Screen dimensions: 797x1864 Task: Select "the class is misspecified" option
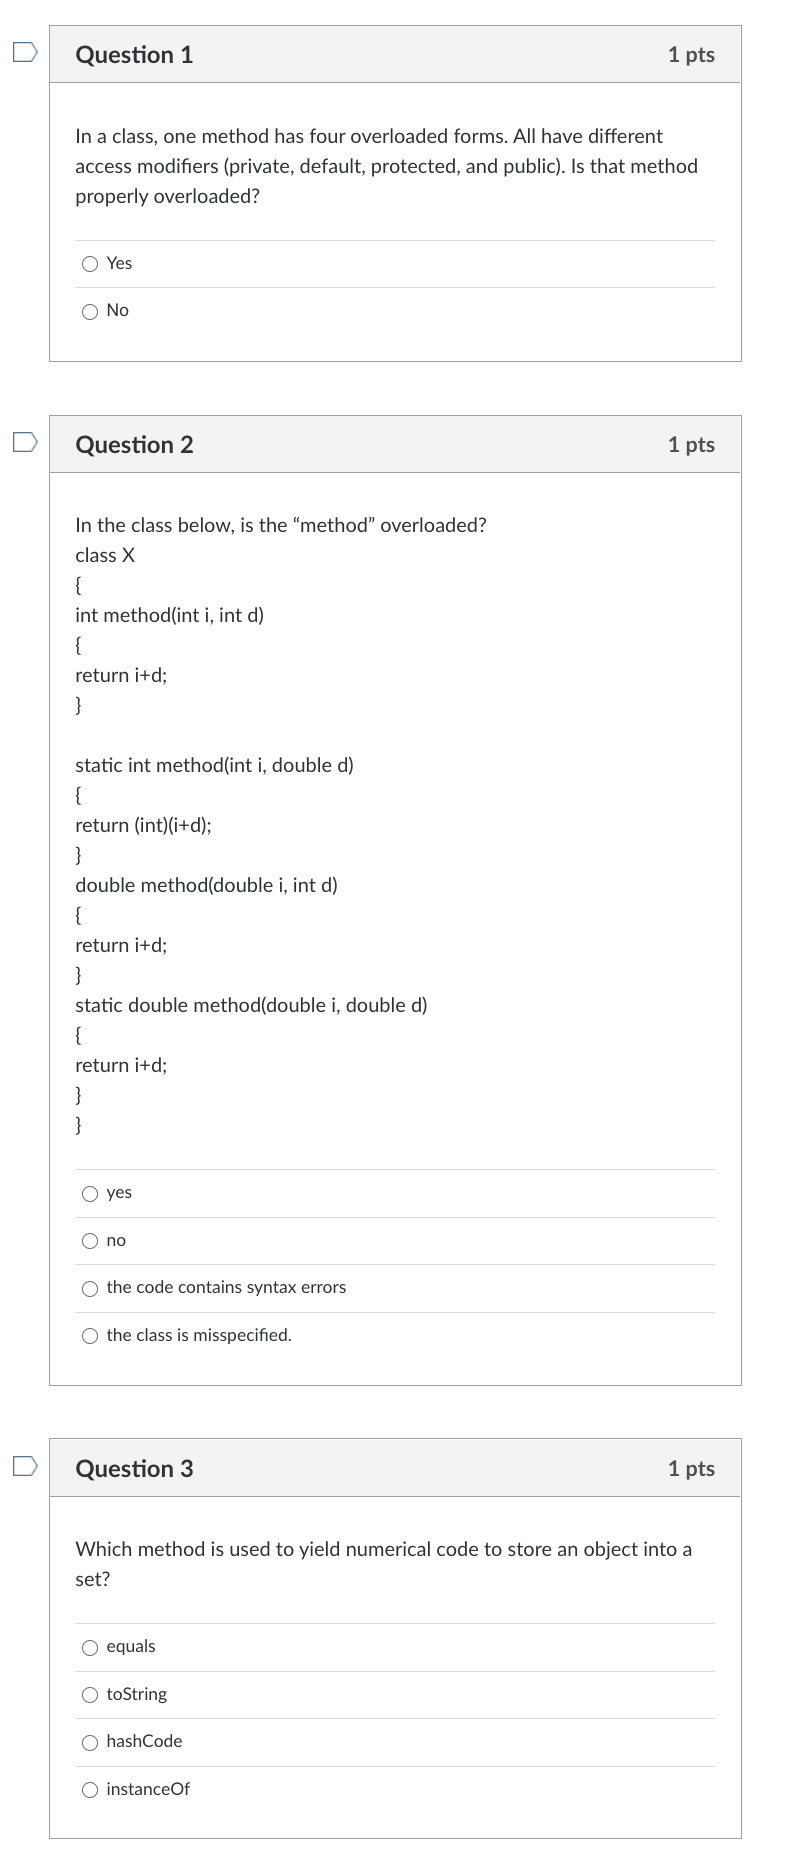(90, 1335)
